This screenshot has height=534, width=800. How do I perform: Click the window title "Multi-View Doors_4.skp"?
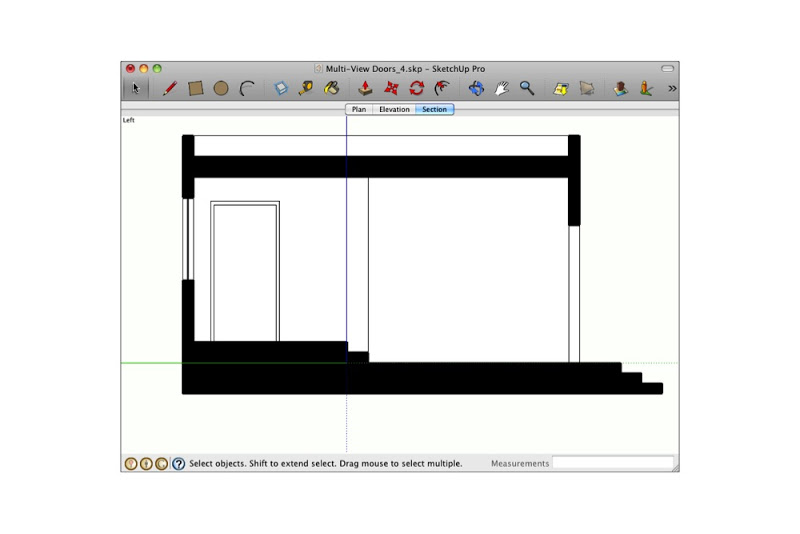(374, 69)
